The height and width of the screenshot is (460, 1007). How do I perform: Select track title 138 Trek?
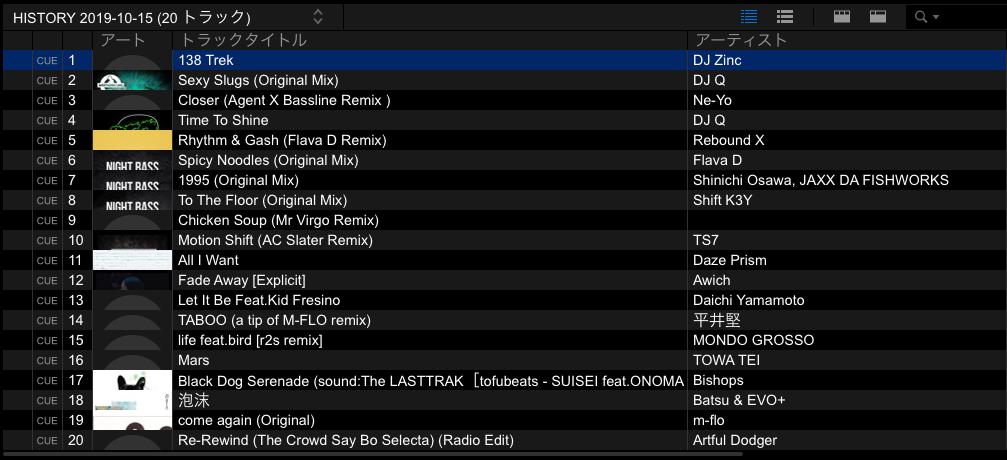[206, 60]
